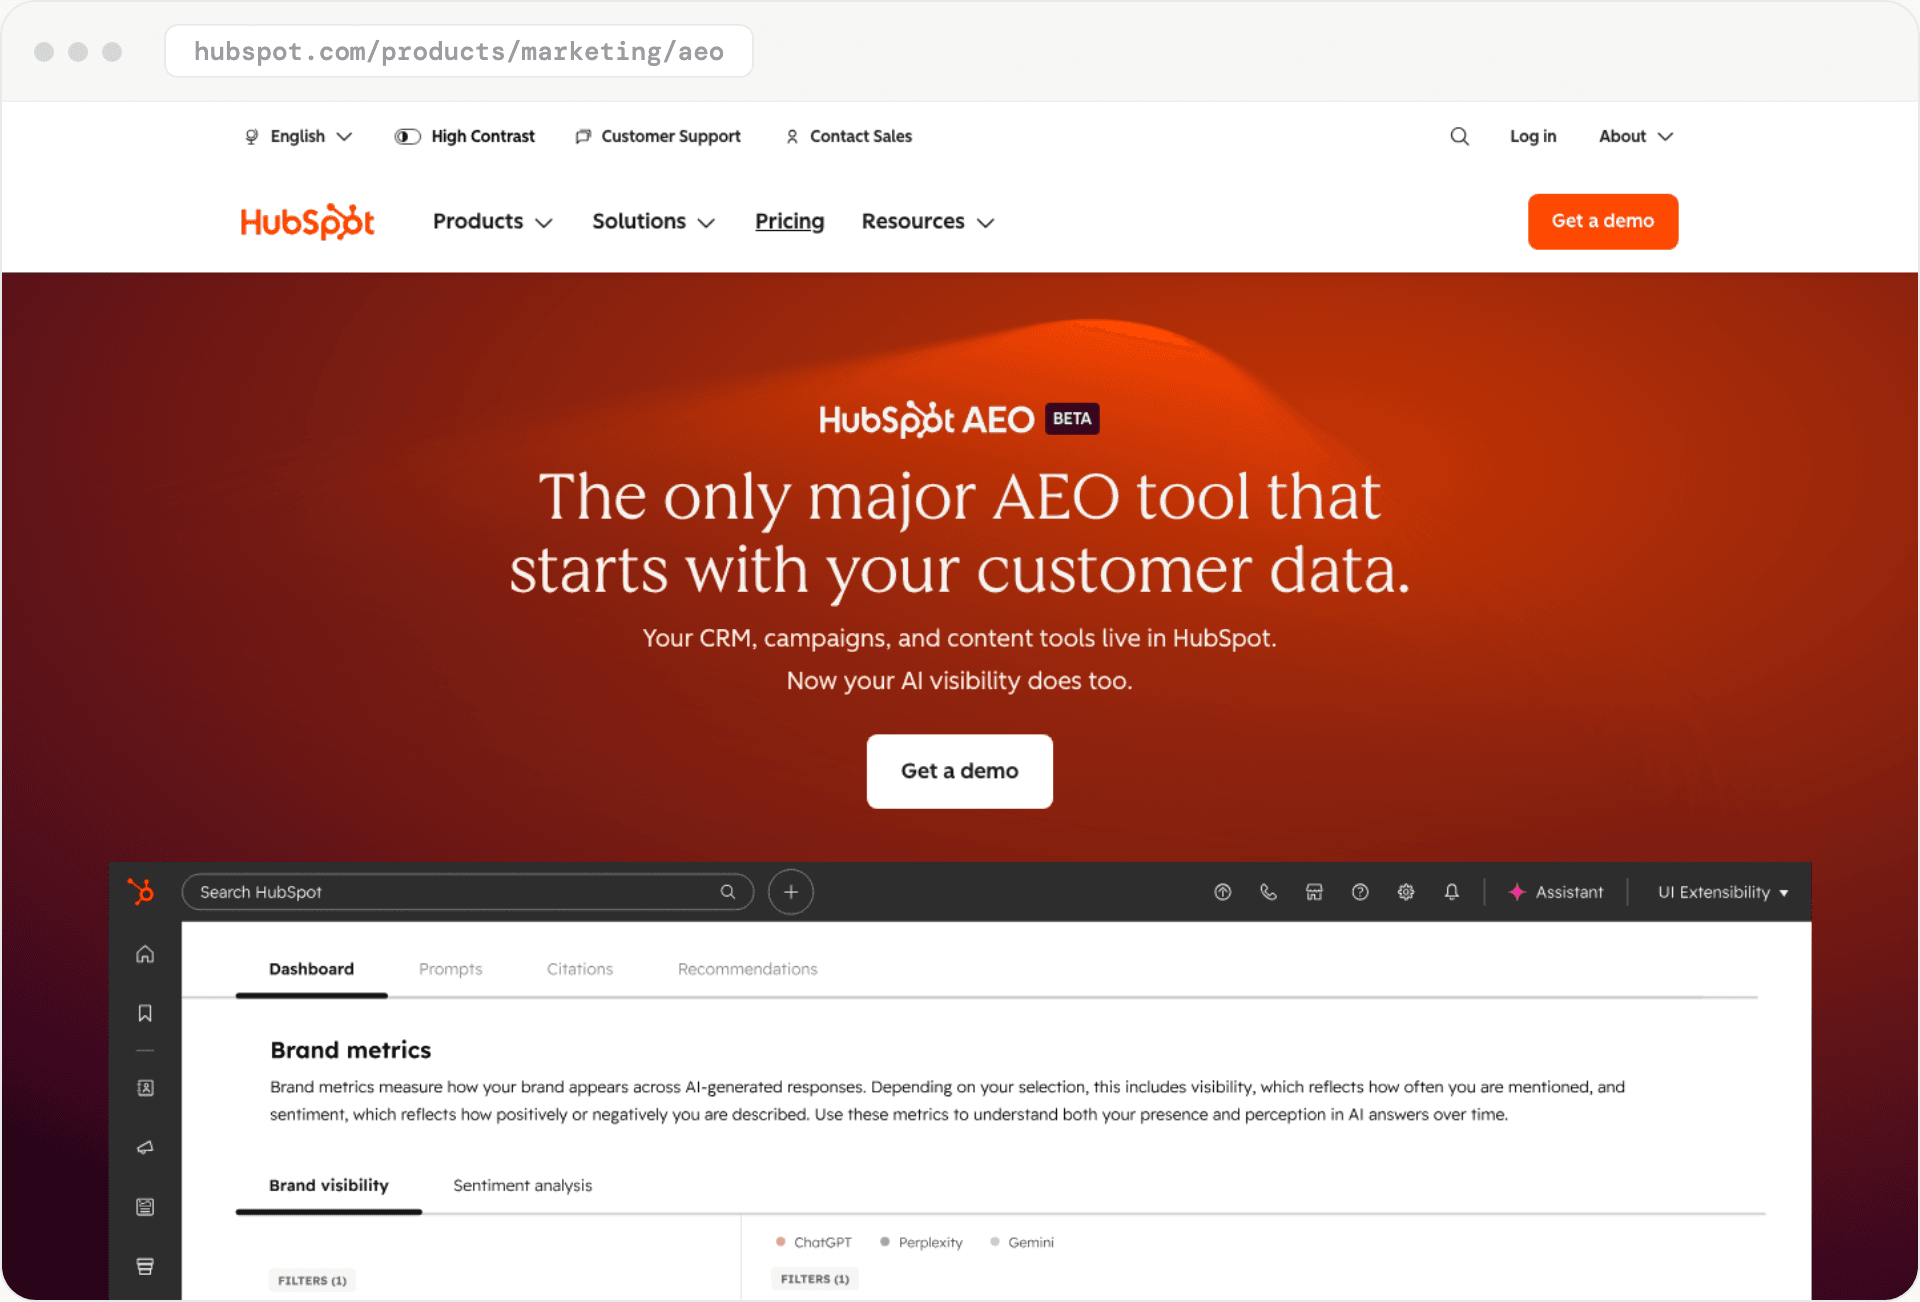Image resolution: width=1920 pixels, height=1302 pixels.
Task: Click the Contact Sales link
Action: [861, 136]
